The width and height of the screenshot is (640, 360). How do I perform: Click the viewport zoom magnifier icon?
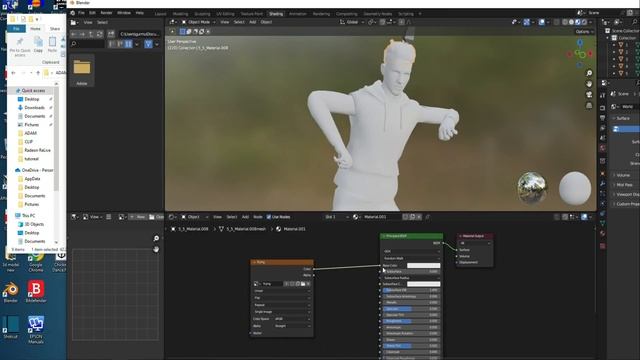(x=589, y=73)
